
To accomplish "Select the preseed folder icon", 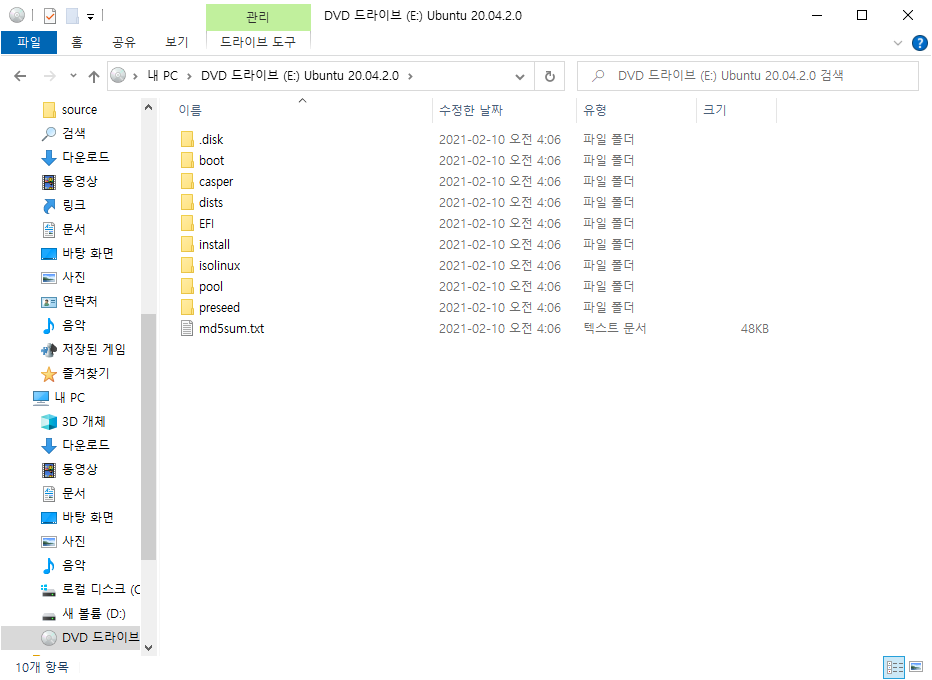I will coord(187,307).
